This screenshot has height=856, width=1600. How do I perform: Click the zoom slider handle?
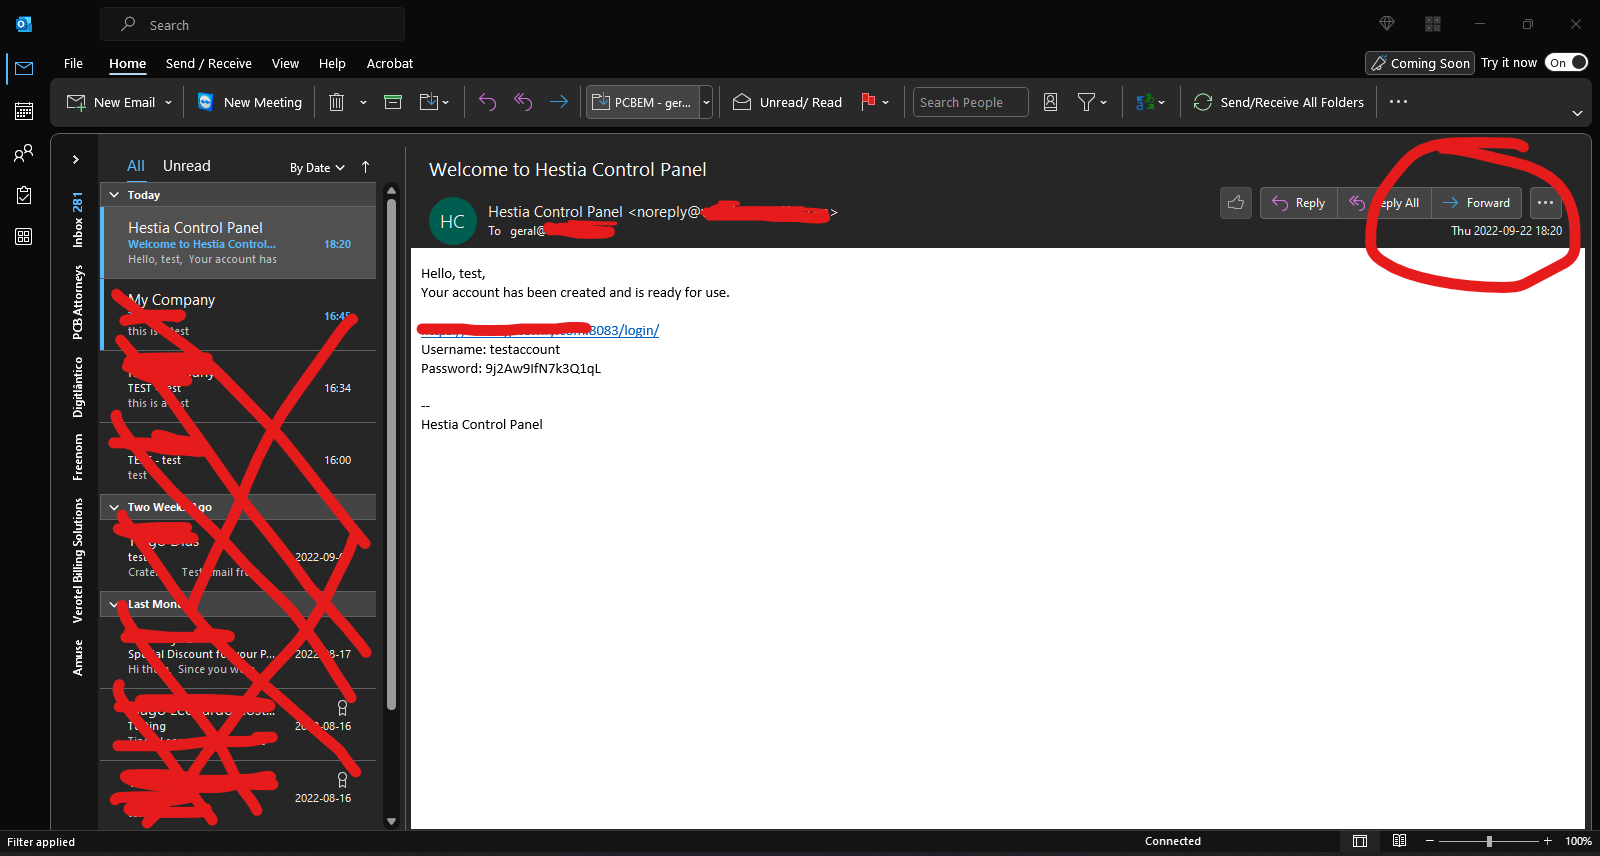tap(1490, 841)
